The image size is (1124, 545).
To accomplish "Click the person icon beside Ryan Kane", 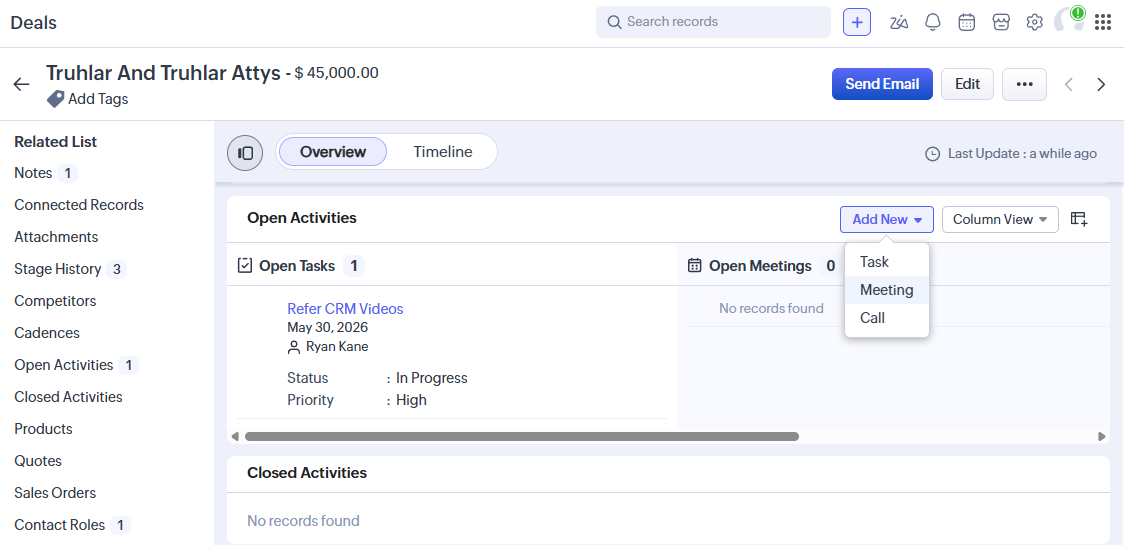I will click(x=293, y=347).
